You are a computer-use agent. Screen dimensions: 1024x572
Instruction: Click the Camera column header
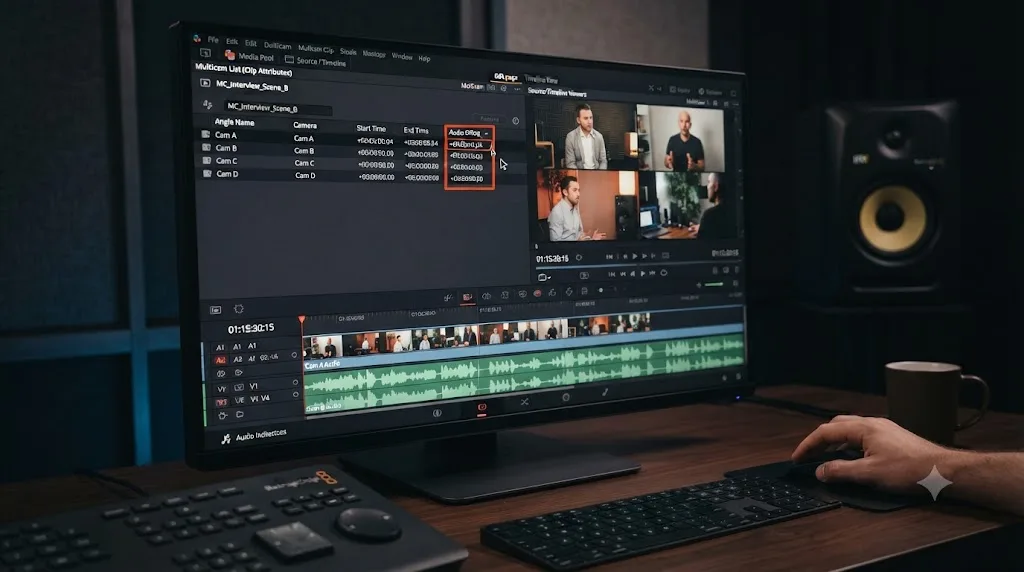[x=305, y=125]
